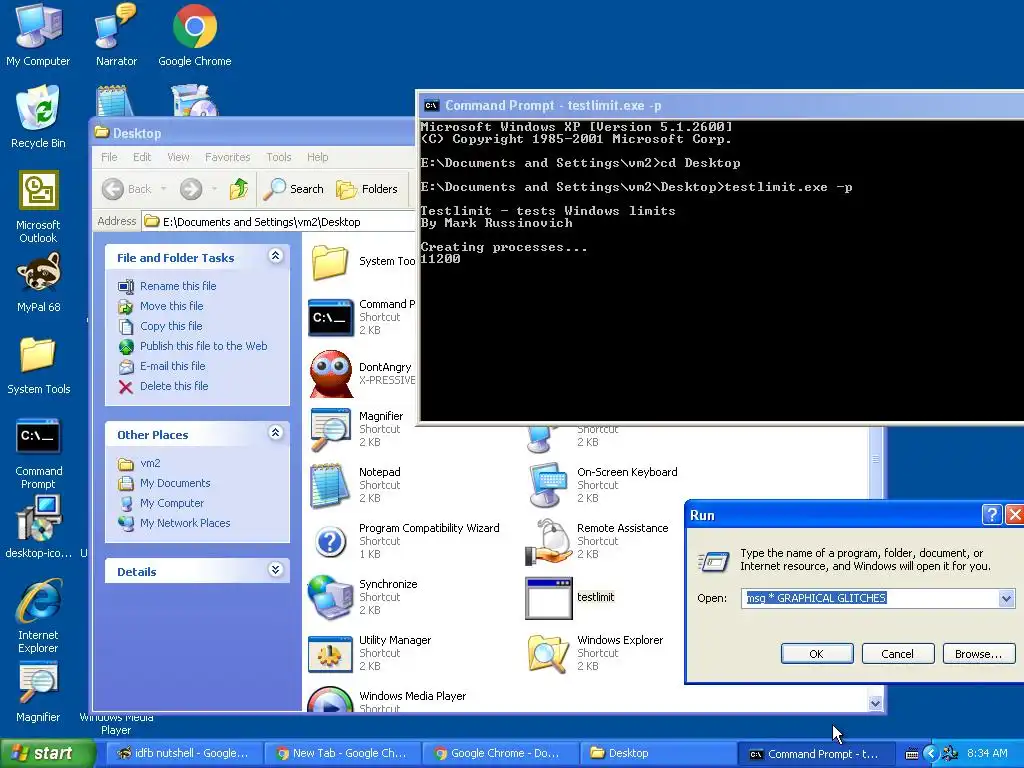This screenshot has width=1024, height=768.
Task: Click Rename this file link
Action: pos(178,286)
